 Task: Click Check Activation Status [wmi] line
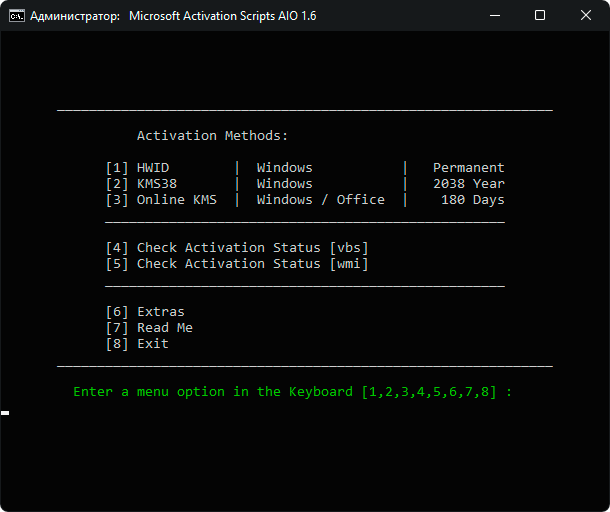(237, 264)
